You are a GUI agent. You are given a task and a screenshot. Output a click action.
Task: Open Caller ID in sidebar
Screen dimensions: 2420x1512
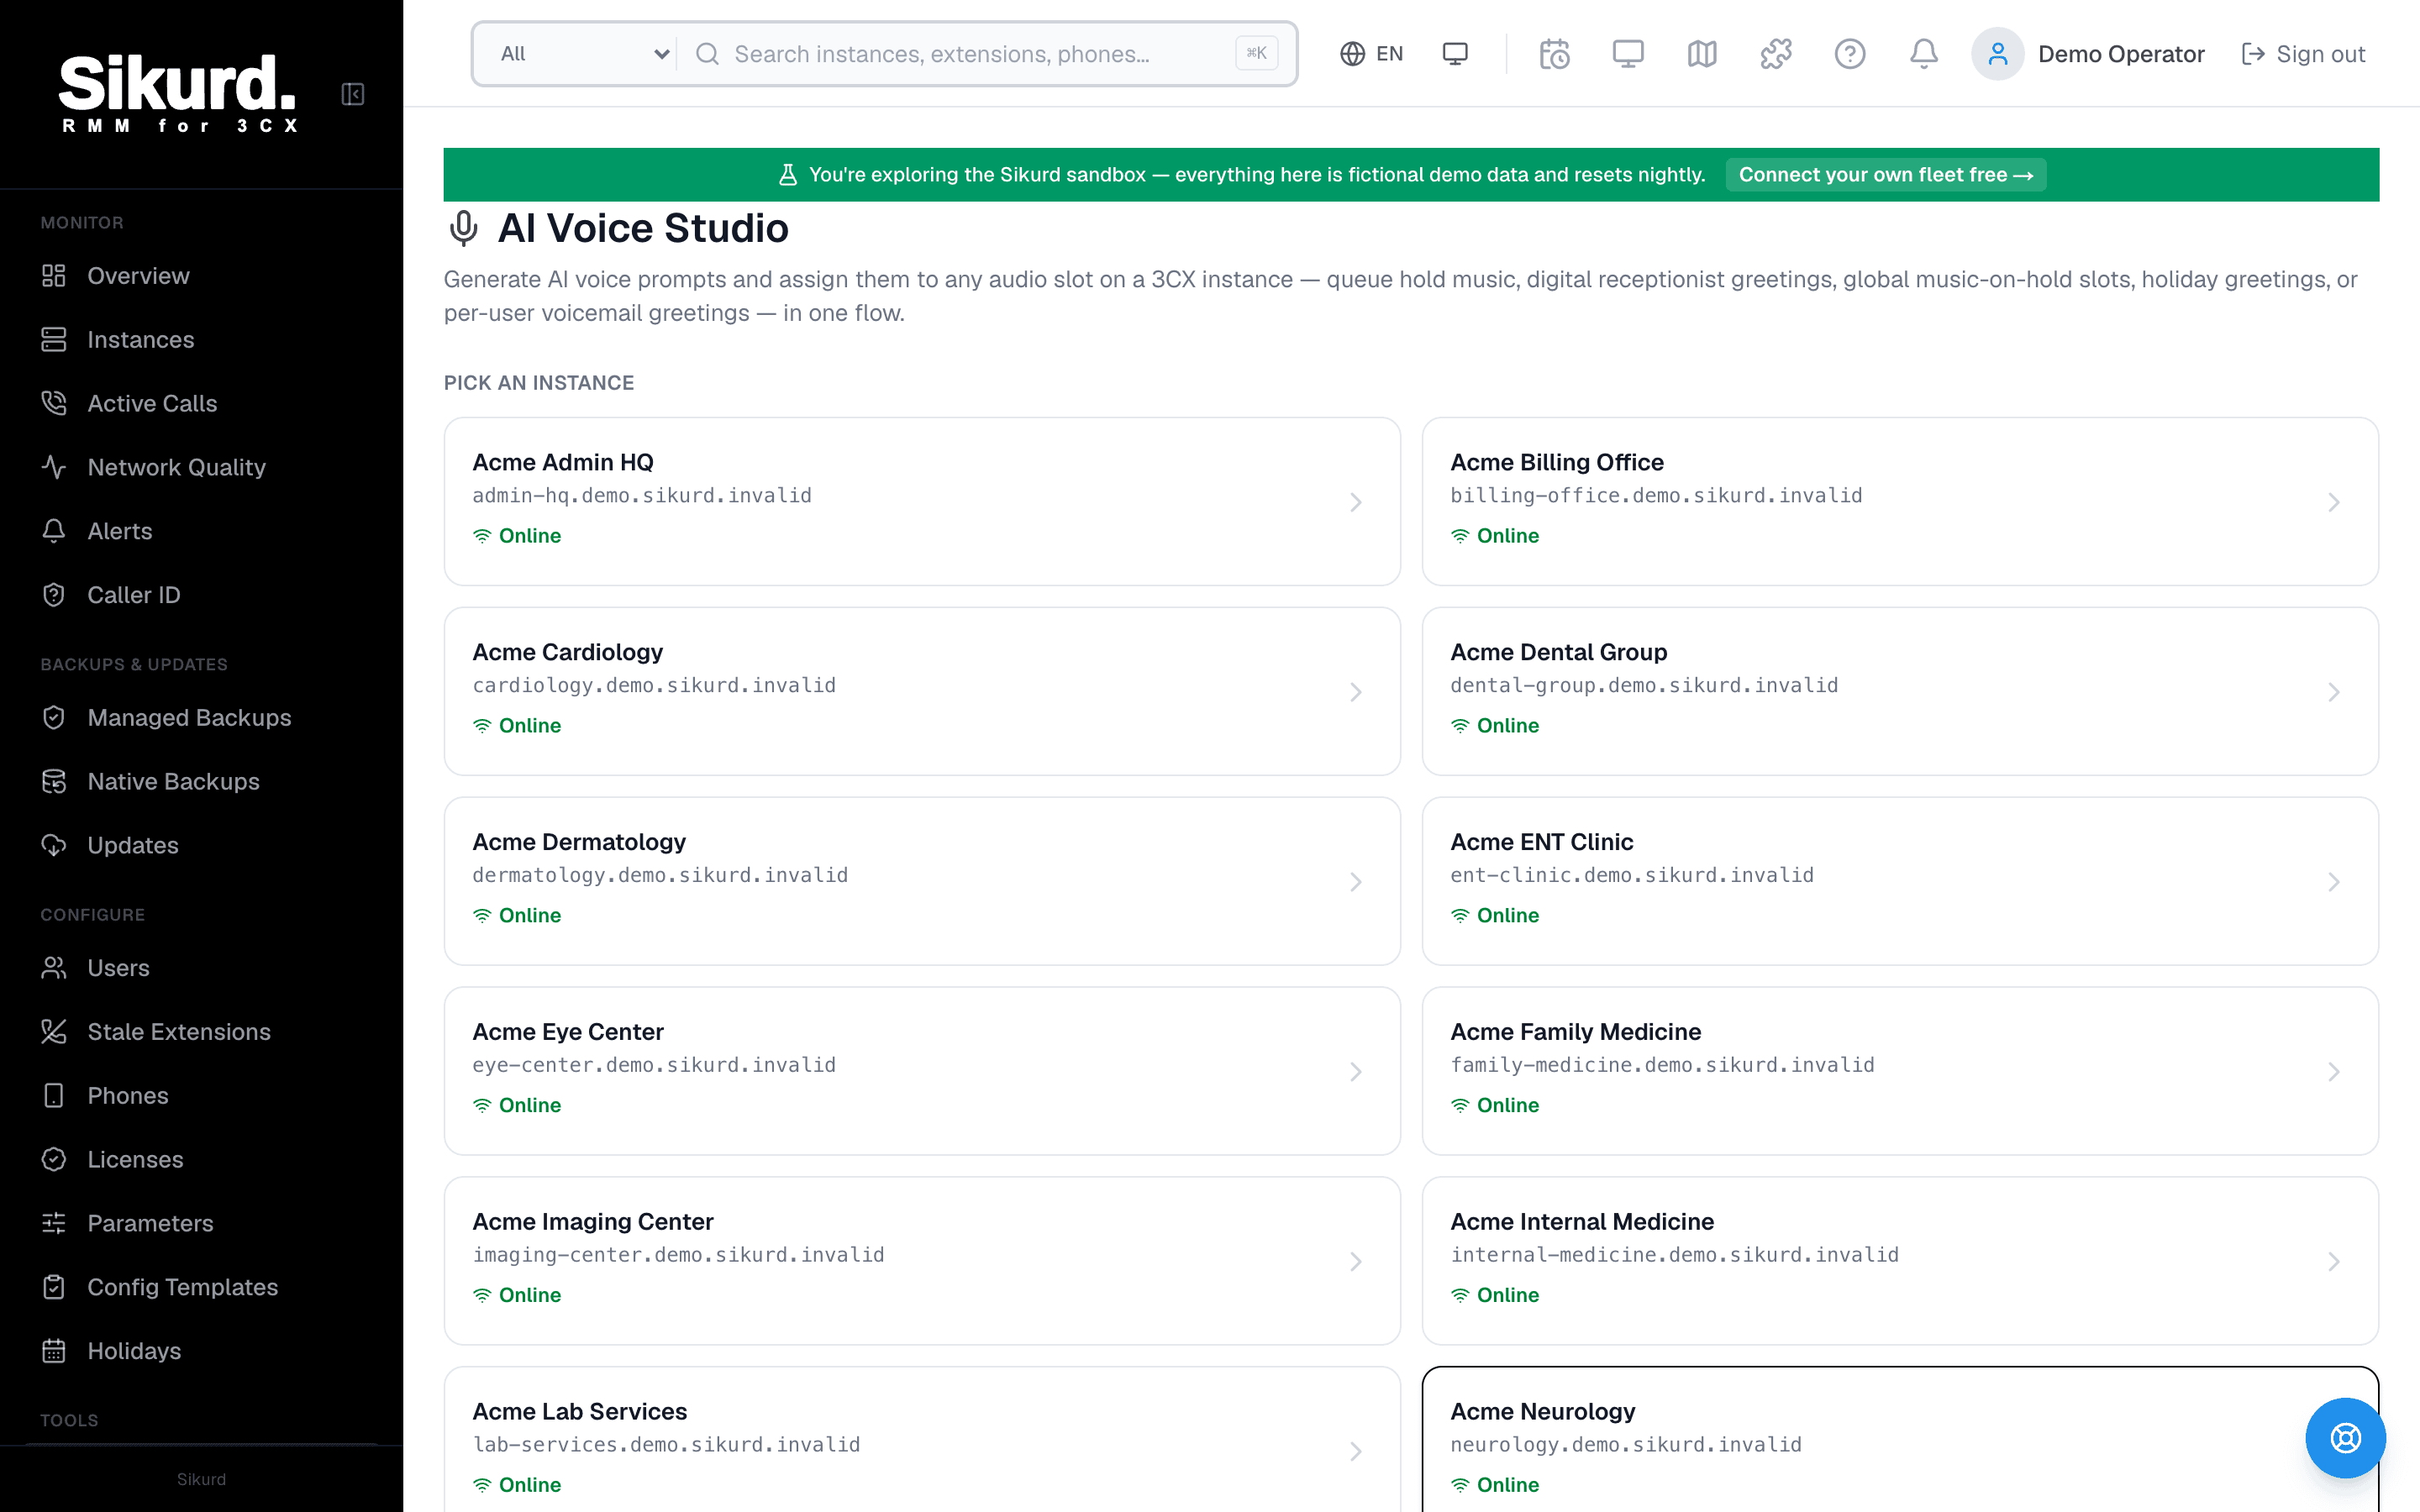201,595
